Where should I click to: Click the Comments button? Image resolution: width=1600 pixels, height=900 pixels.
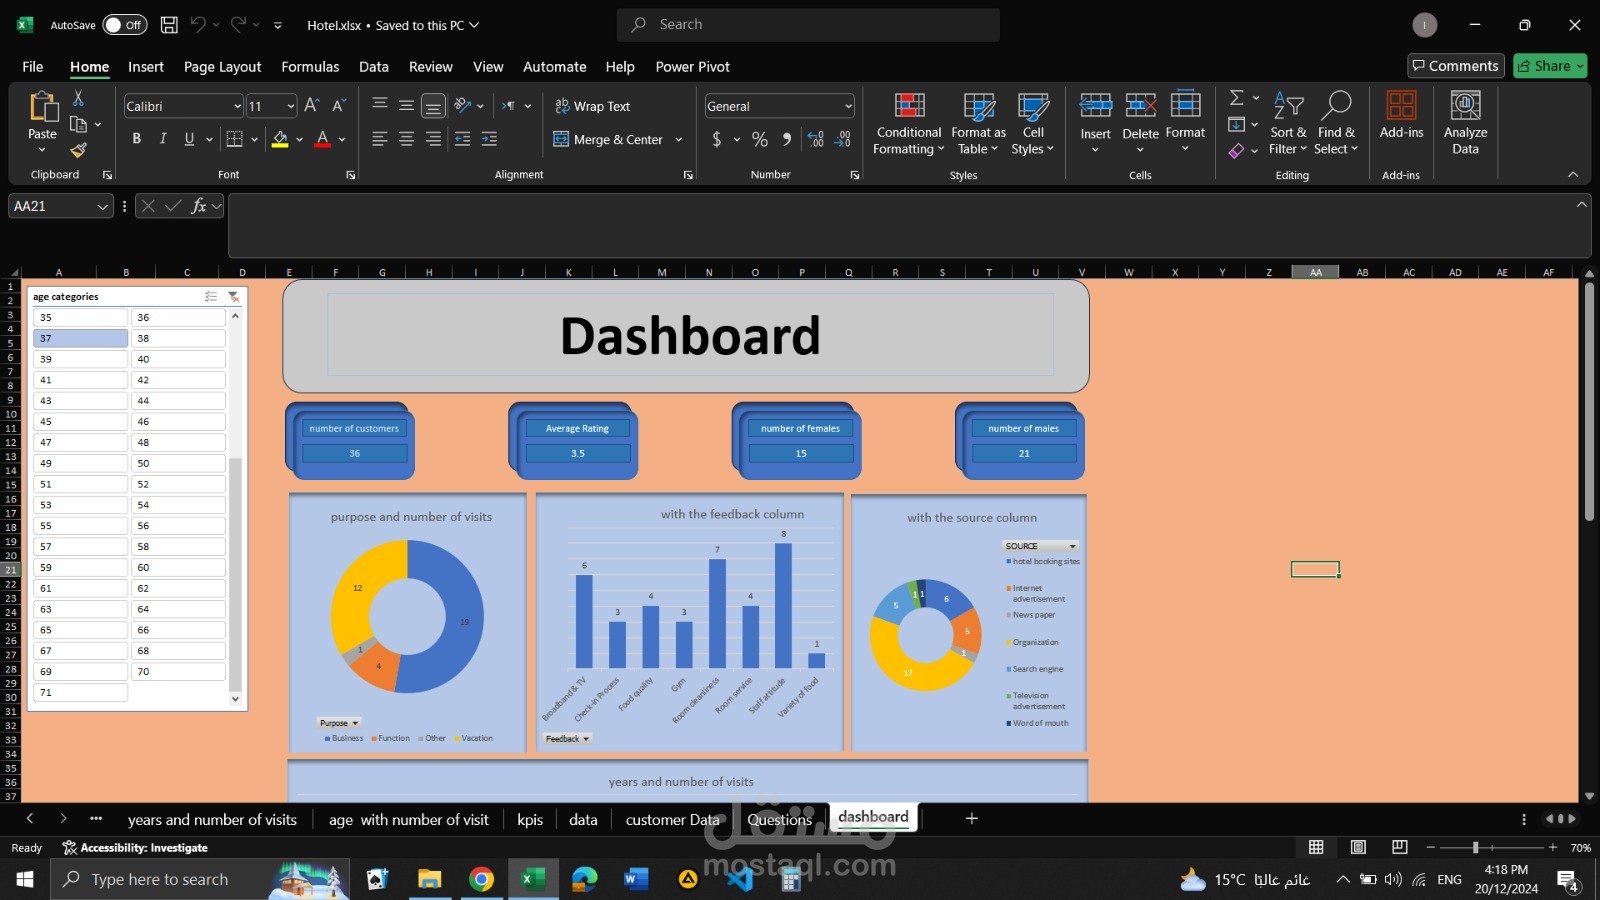[x=1455, y=66]
